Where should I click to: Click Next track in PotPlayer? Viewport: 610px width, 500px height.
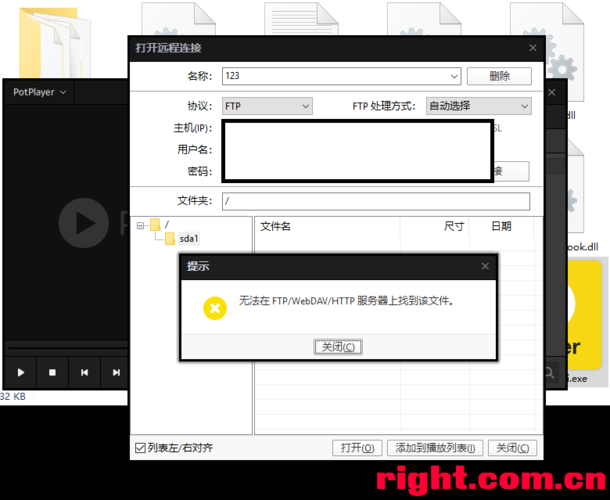(x=116, y=372)
